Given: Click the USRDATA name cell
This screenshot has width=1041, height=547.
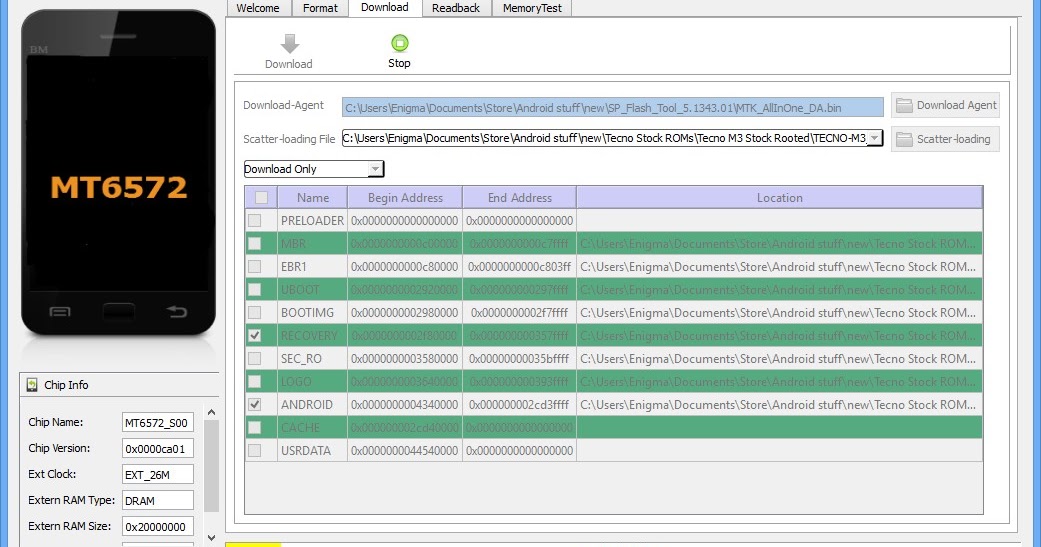Looking at the screenshot, I should [x=312, y=450].
